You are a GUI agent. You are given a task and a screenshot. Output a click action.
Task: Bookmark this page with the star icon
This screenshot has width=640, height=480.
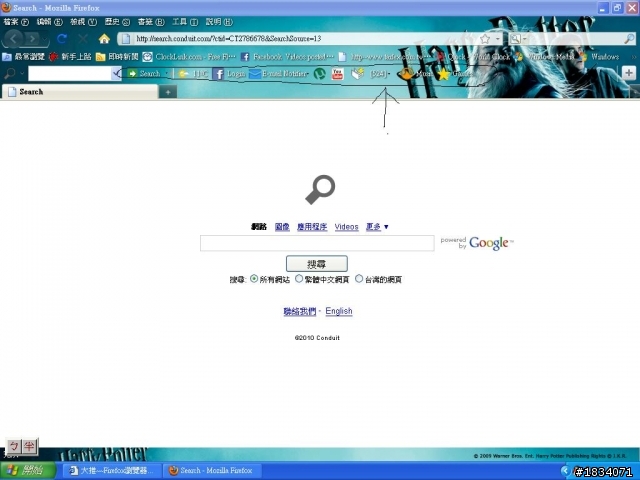pos(485,39)
